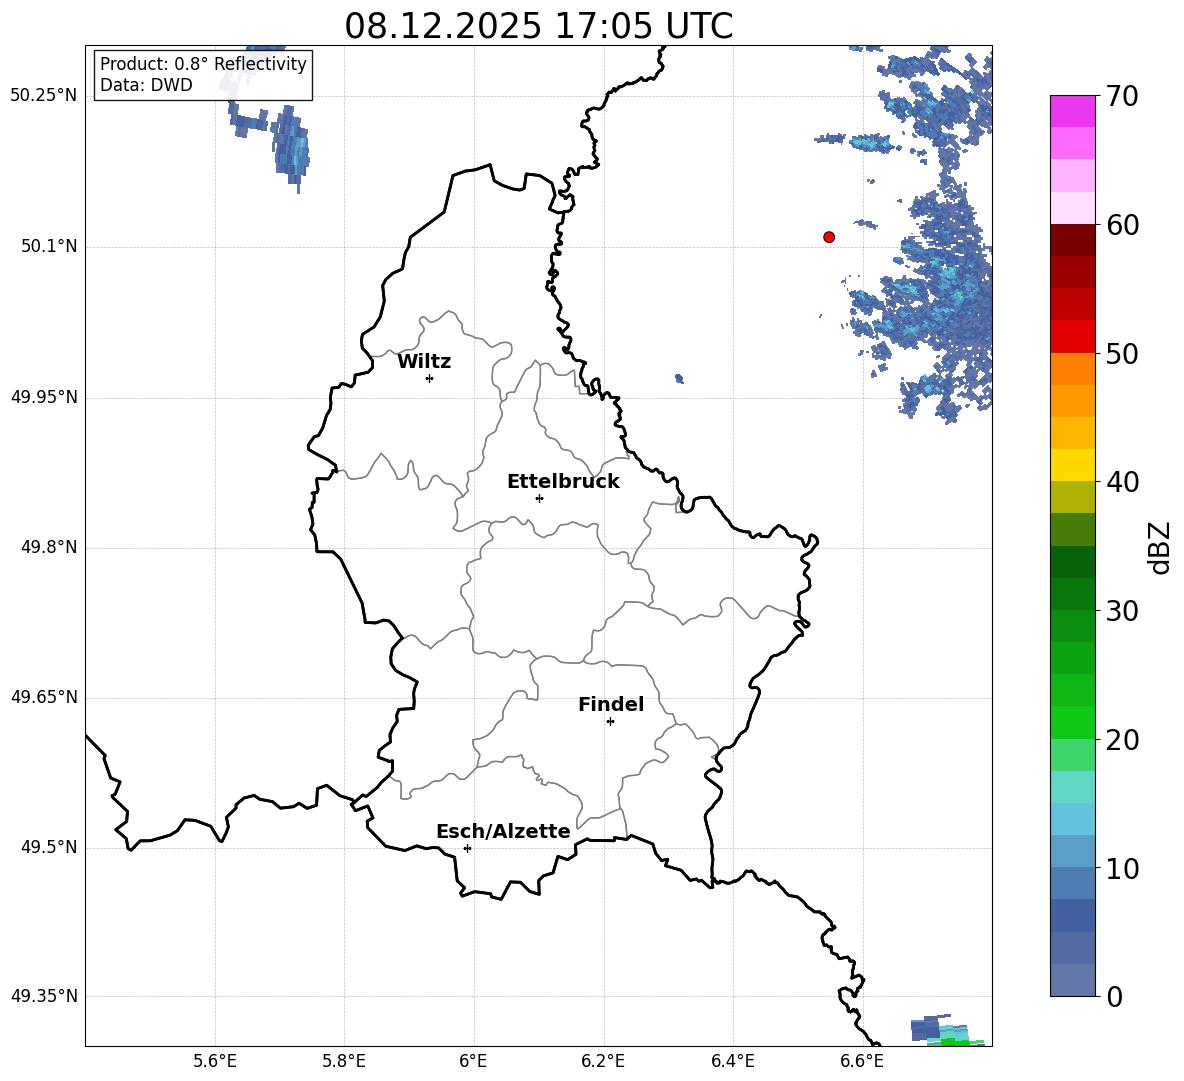Click the colorbar tick label 10
This screenshot has height=1081, width=1184.
(1122, 868)
